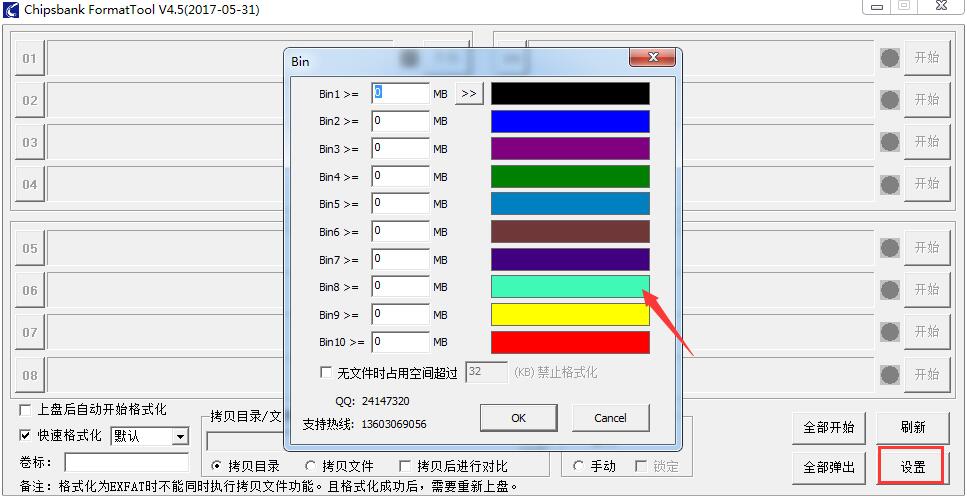Screen dimensions: 967x498
Task: Click the 设置 settings button
Action: [x=912, y=467]
